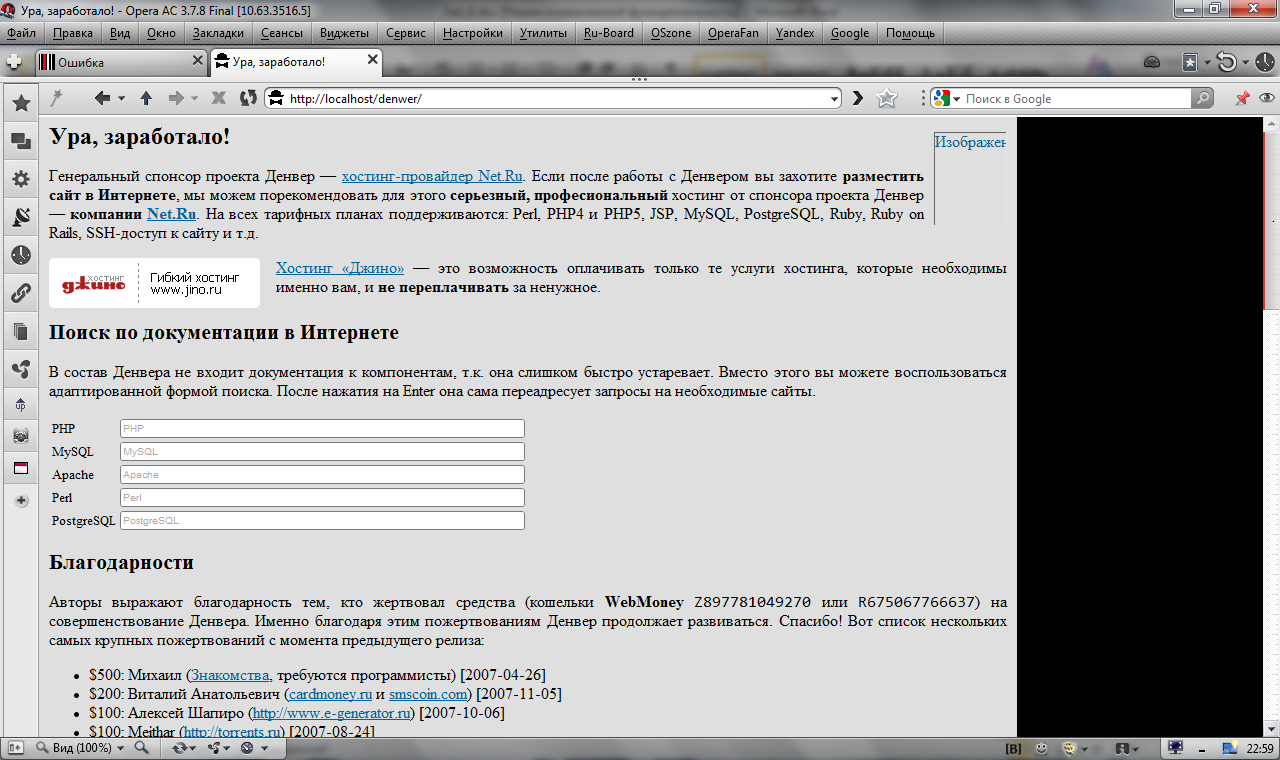Open the smscoin.com link
The height and width of the screenshot is (760, 1280).
(428, 694)
